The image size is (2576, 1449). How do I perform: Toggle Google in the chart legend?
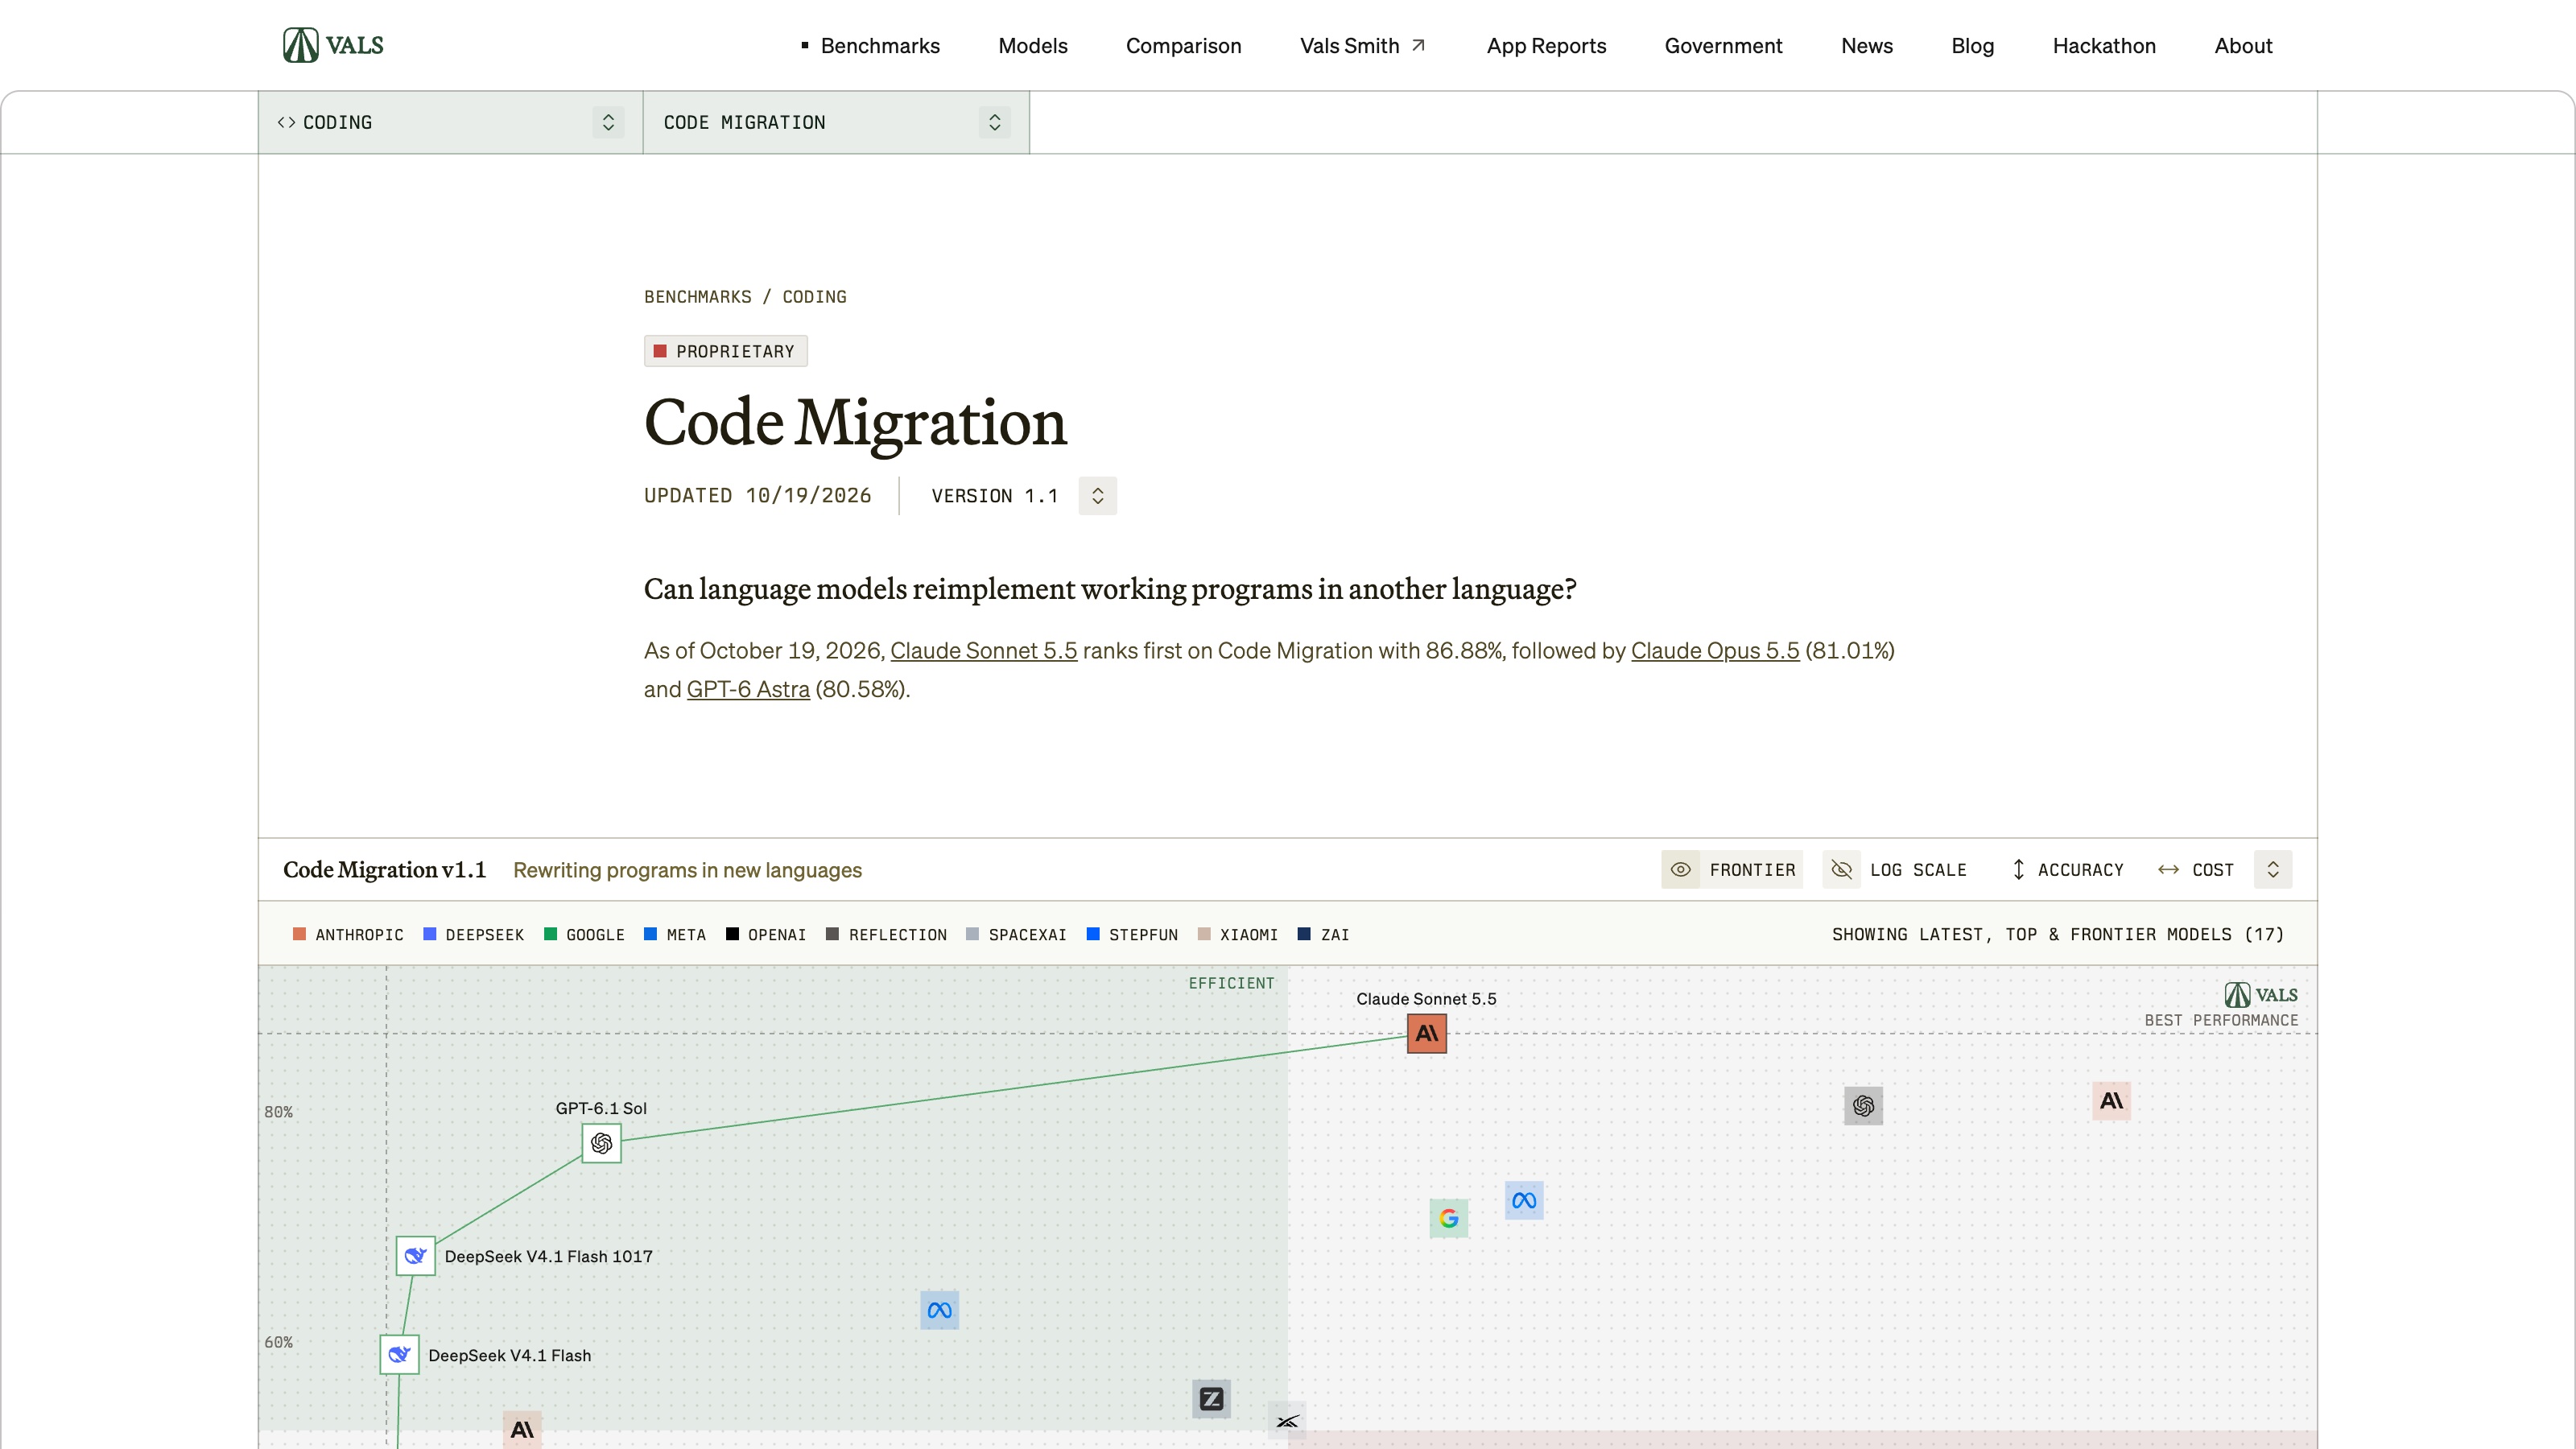[x=584, y=934]
